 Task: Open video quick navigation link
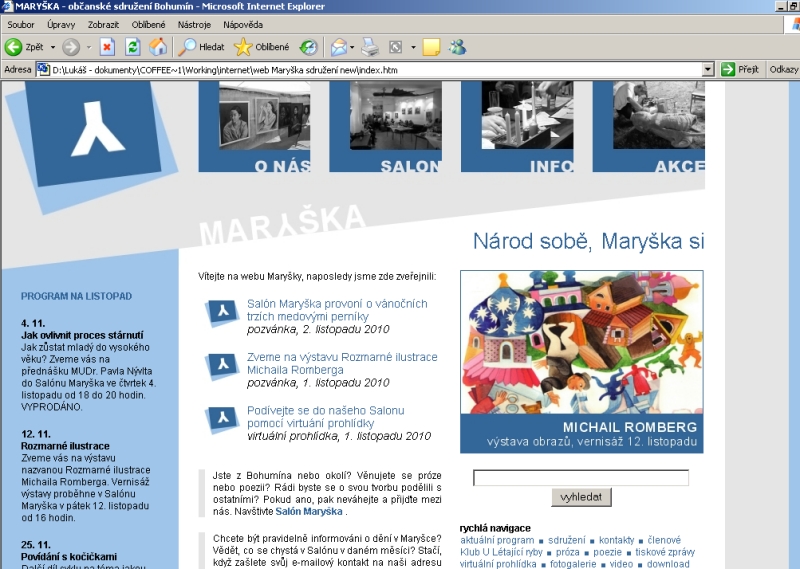(x=621, y=564)
